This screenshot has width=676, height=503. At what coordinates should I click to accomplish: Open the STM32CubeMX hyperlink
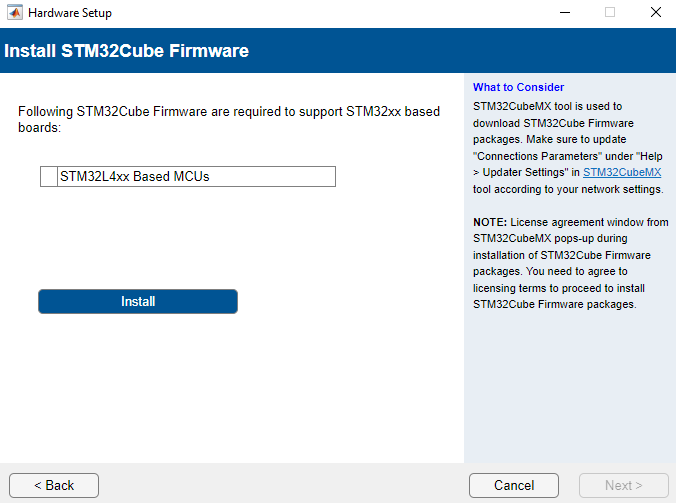[622, 172]
